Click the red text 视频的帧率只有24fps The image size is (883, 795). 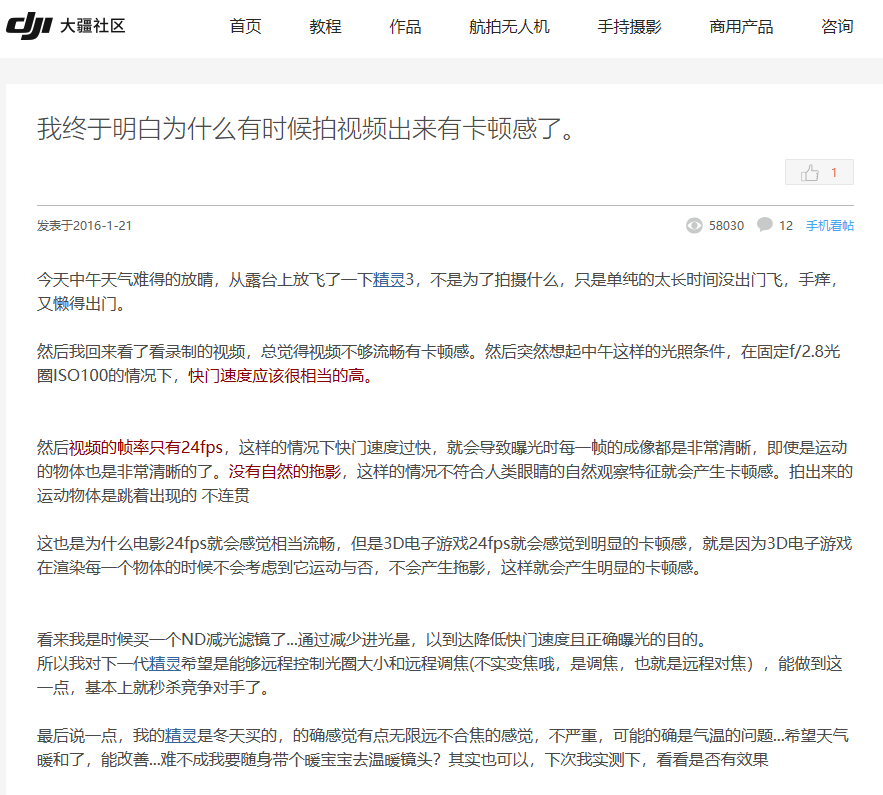tap(146, 448)
